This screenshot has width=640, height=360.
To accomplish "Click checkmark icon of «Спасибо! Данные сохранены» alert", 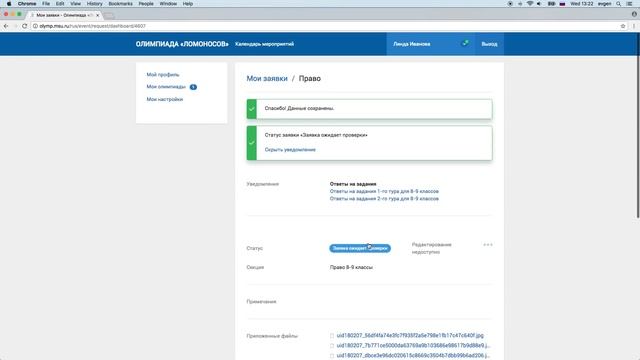I will (x=251, y=109).
